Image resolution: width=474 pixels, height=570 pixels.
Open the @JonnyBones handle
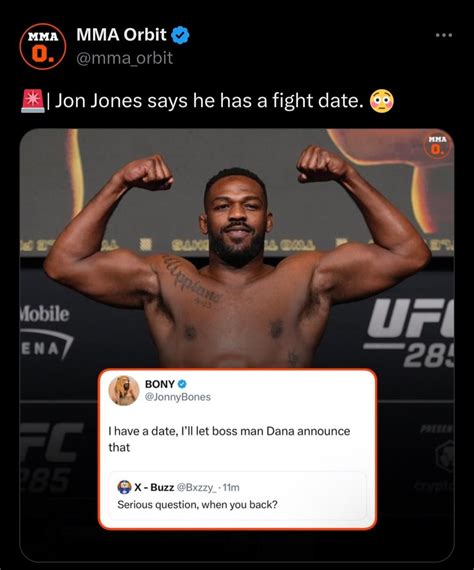click(178, 397)
